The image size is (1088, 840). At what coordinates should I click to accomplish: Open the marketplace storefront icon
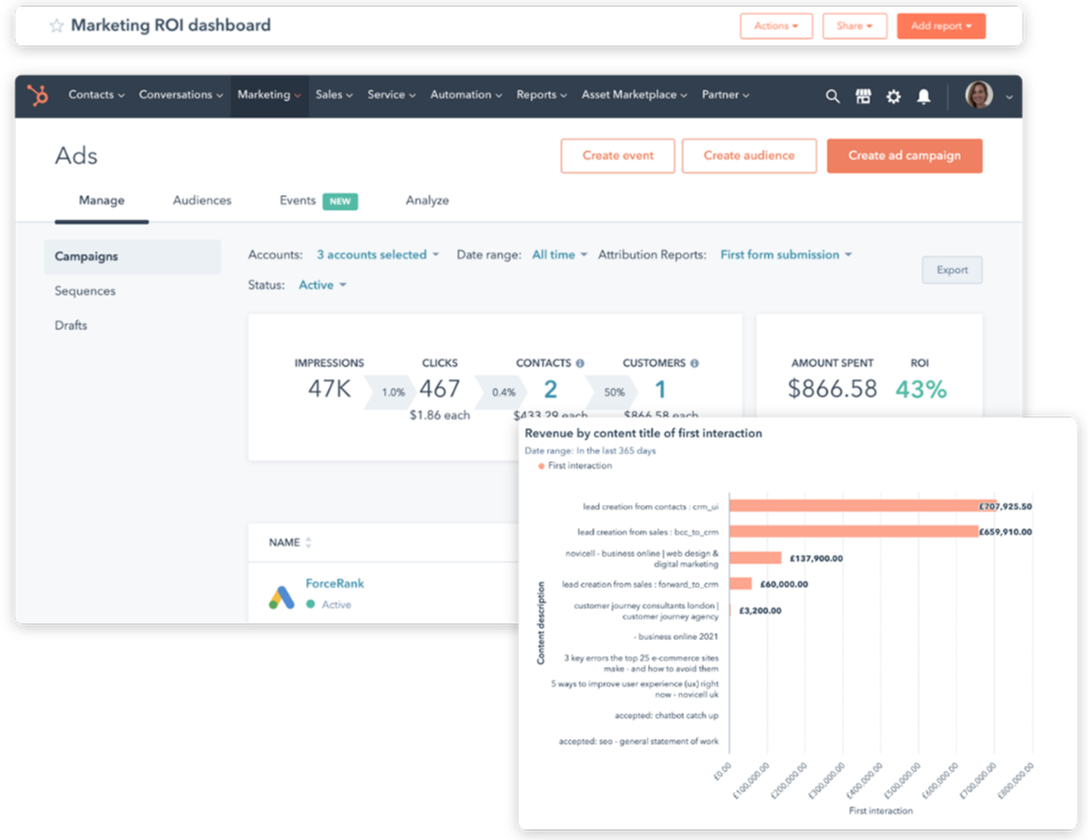[863, 96]
